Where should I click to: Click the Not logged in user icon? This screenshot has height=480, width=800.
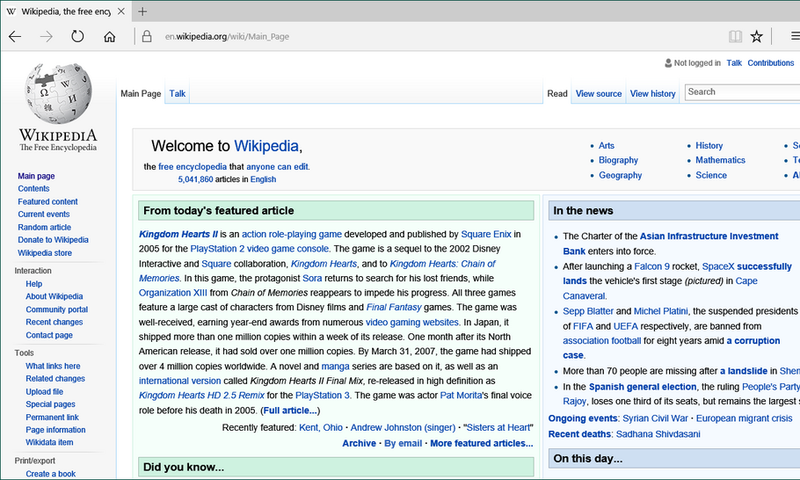pyautogui.click(x=668, y=63)
